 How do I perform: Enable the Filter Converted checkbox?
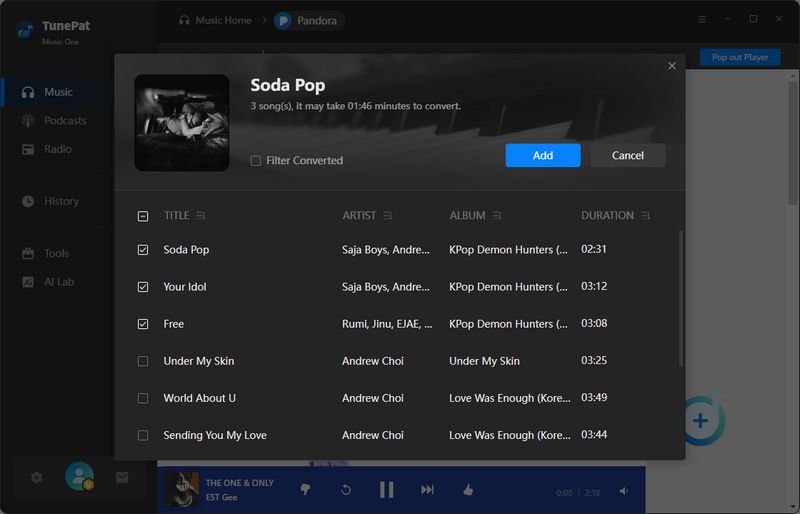point(256,161)
